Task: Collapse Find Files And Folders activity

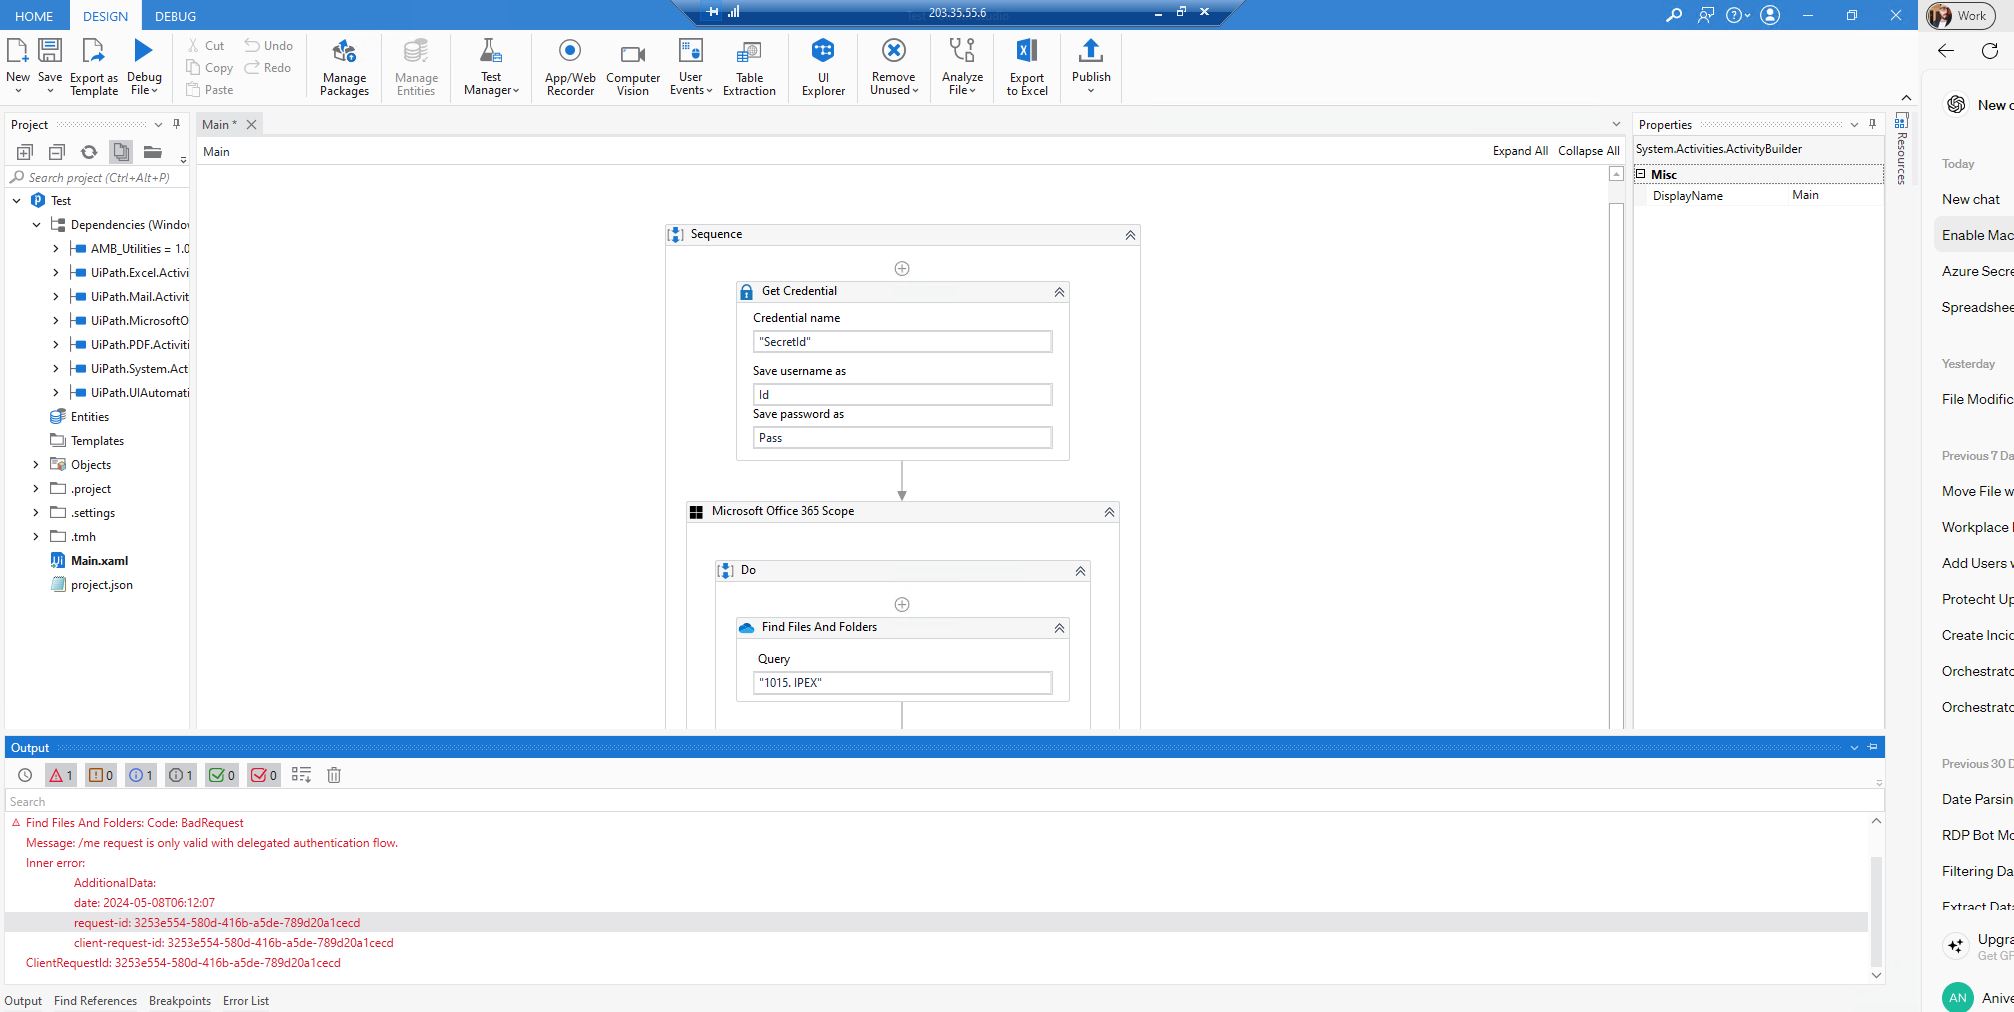Action: click(1059, 628)
